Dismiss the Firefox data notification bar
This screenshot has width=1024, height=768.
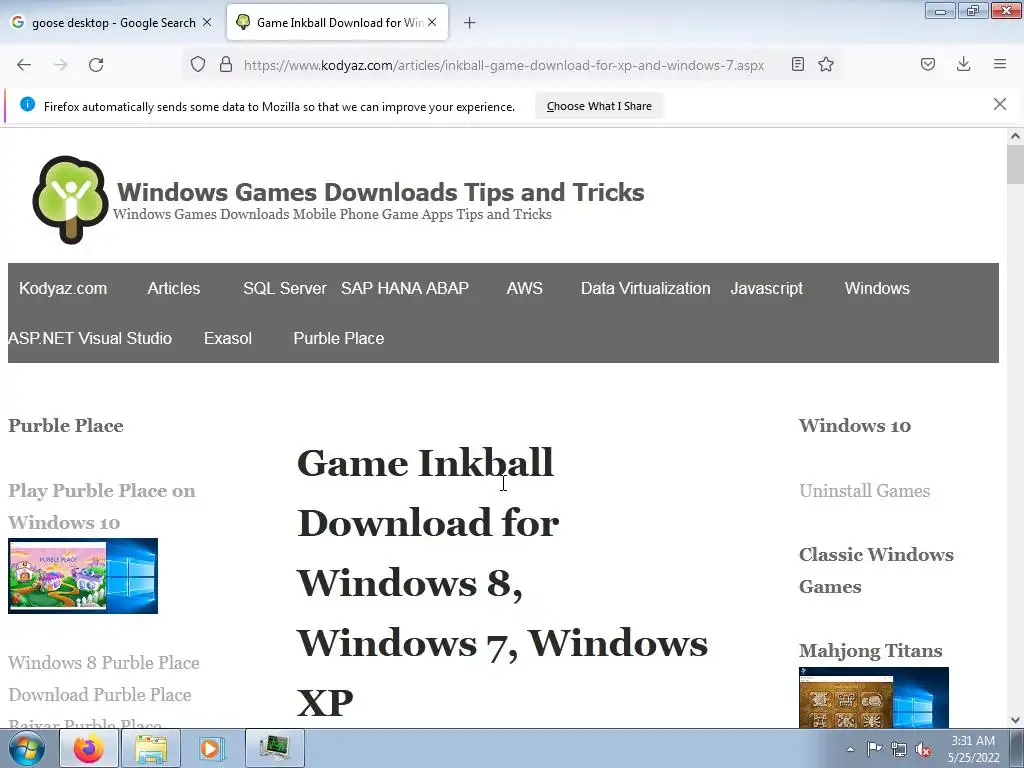point(1000,104)
